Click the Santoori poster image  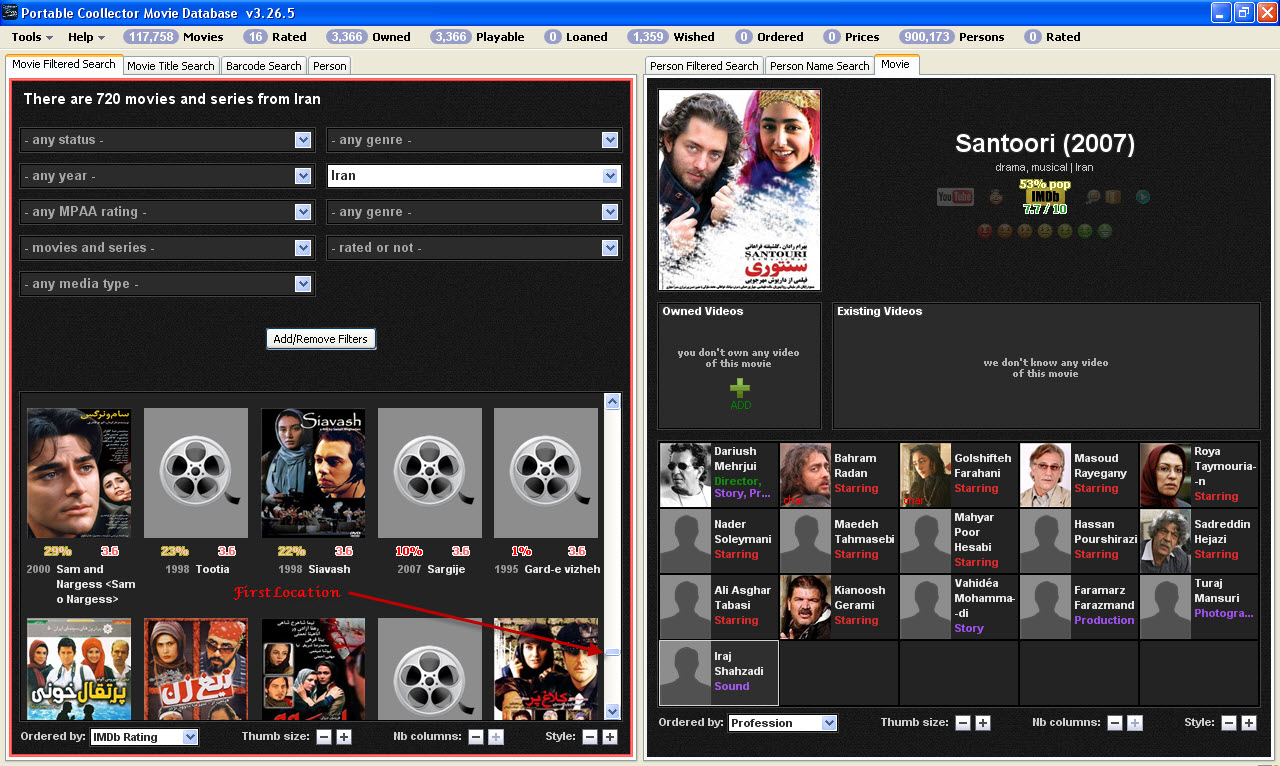tap(739, 190)
